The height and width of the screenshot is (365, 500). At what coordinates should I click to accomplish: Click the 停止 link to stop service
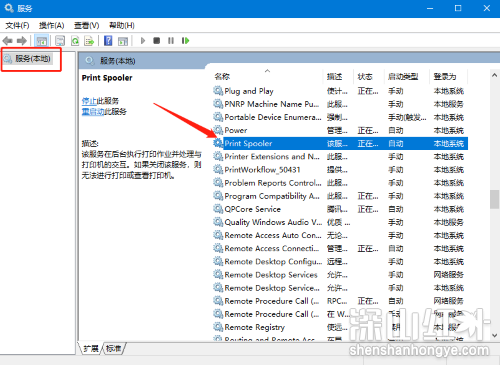pyautogui.click(x=89, y=101)
